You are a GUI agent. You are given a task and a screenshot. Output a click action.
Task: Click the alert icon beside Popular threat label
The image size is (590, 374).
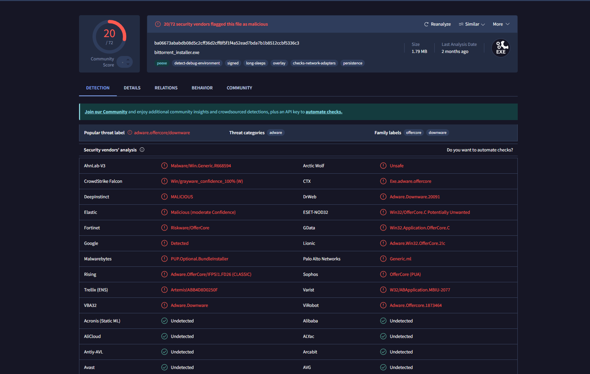tap(130, 133)
